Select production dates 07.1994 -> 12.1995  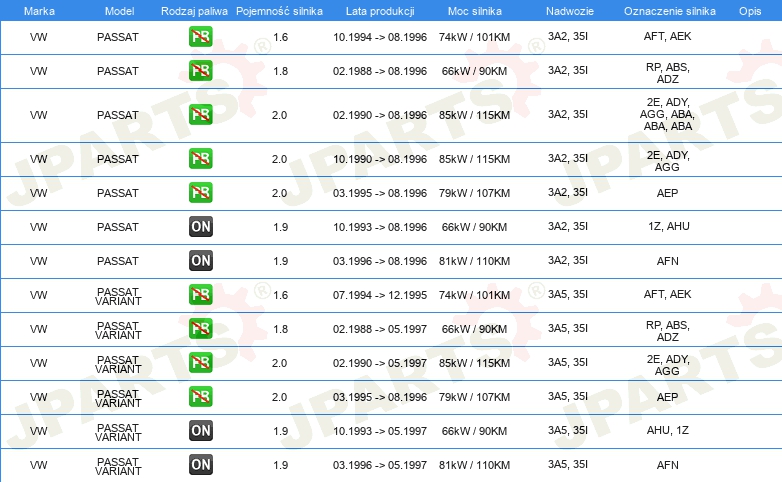point(380,295)
